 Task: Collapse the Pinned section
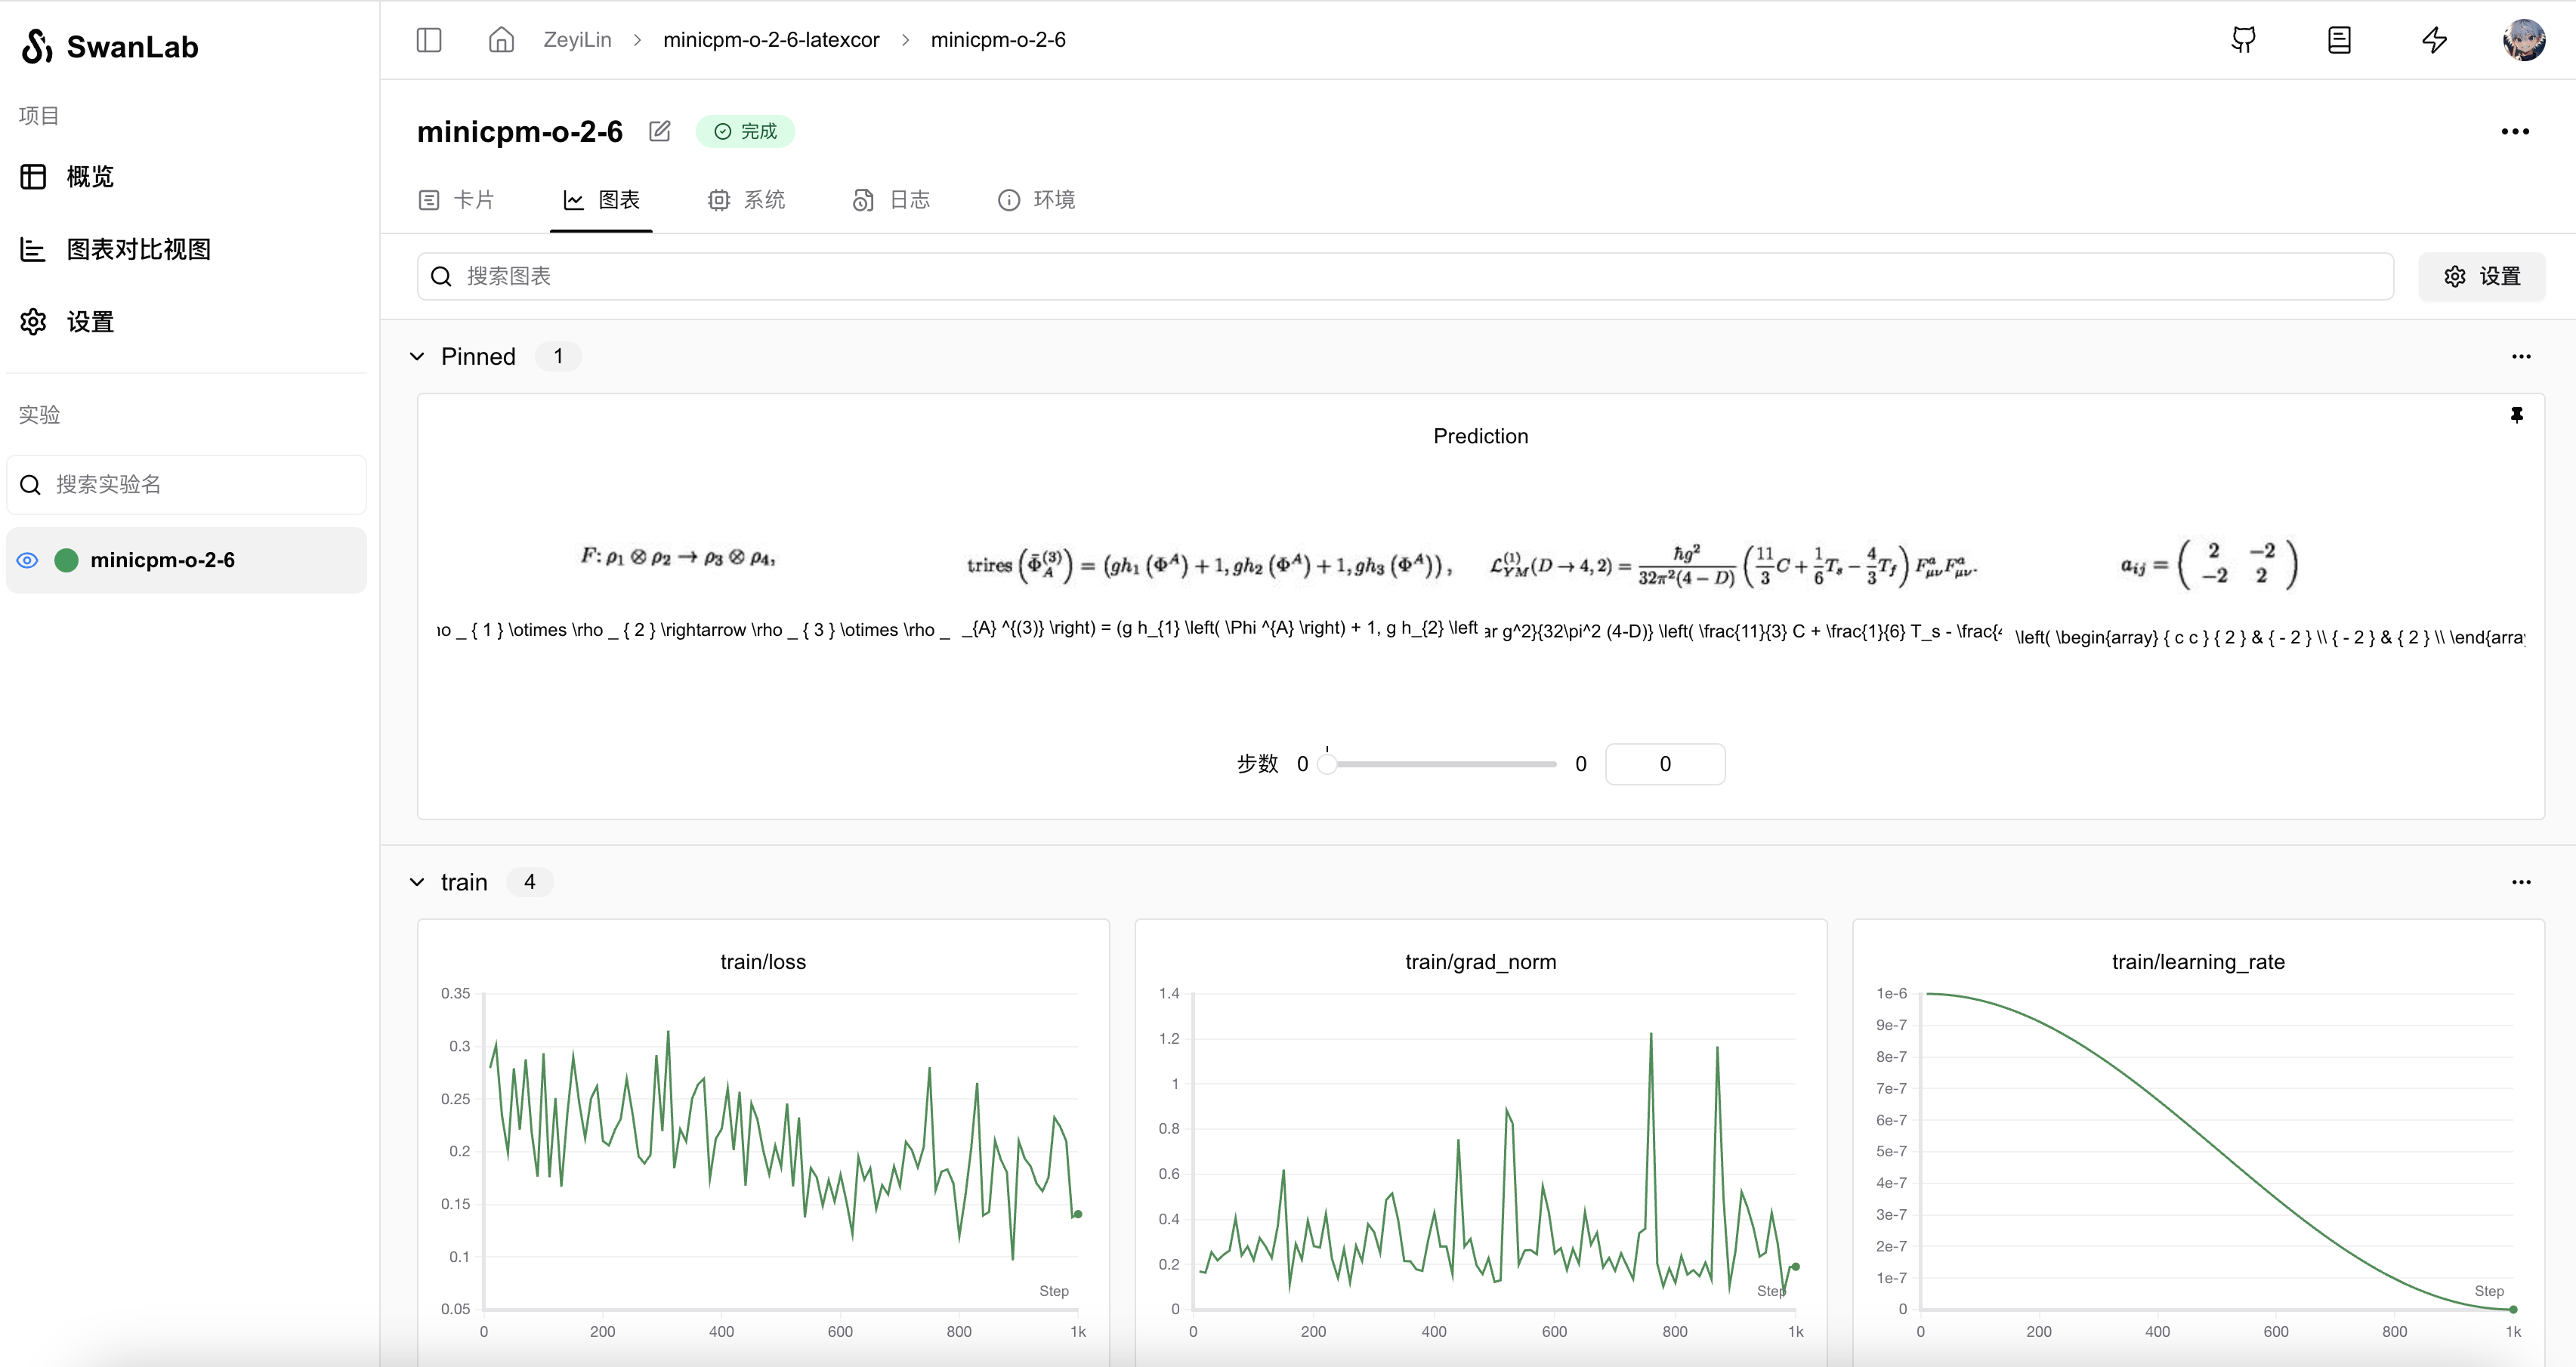418,357
